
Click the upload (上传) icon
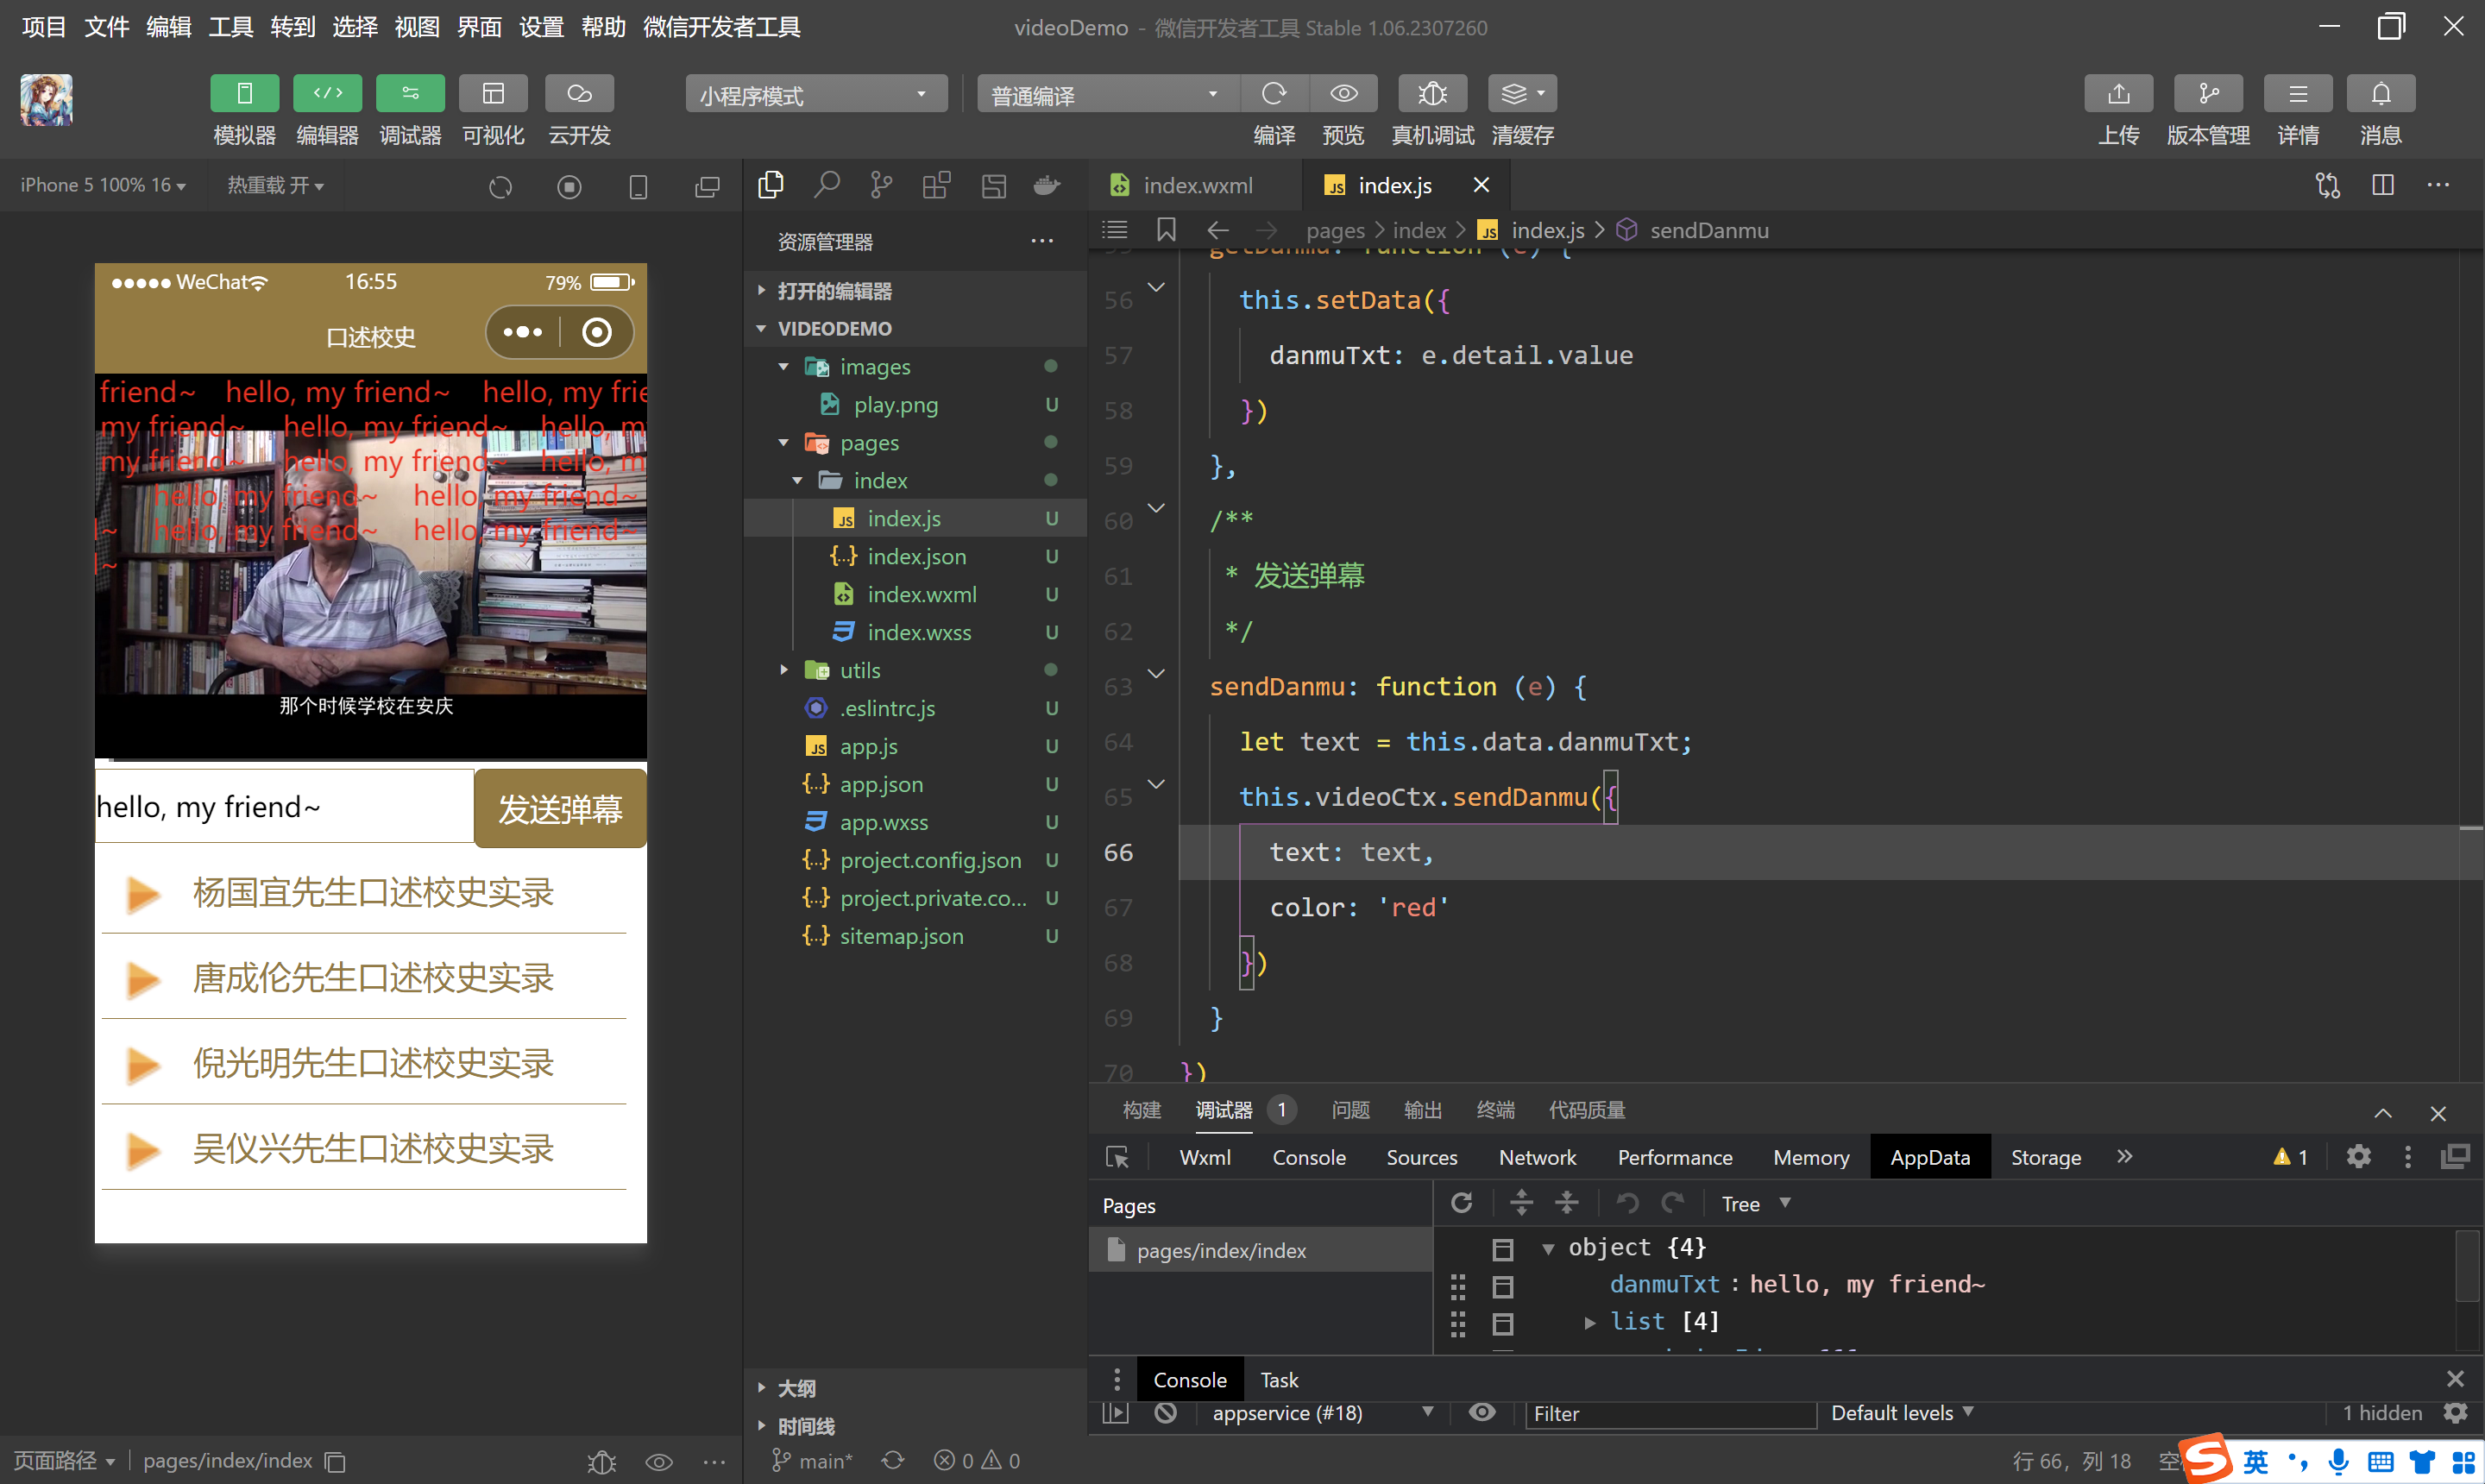2117,94
